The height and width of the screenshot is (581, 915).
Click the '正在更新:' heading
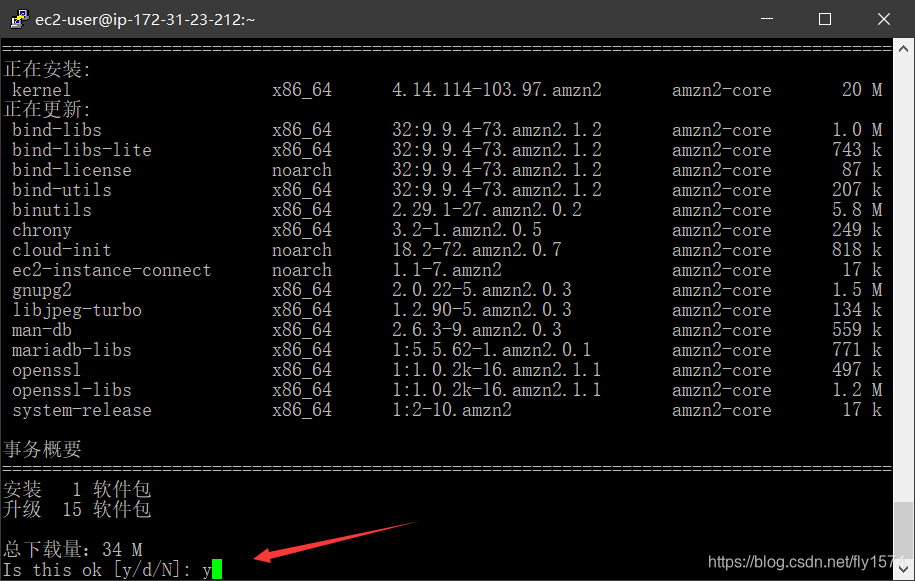[x=47, y=110]
